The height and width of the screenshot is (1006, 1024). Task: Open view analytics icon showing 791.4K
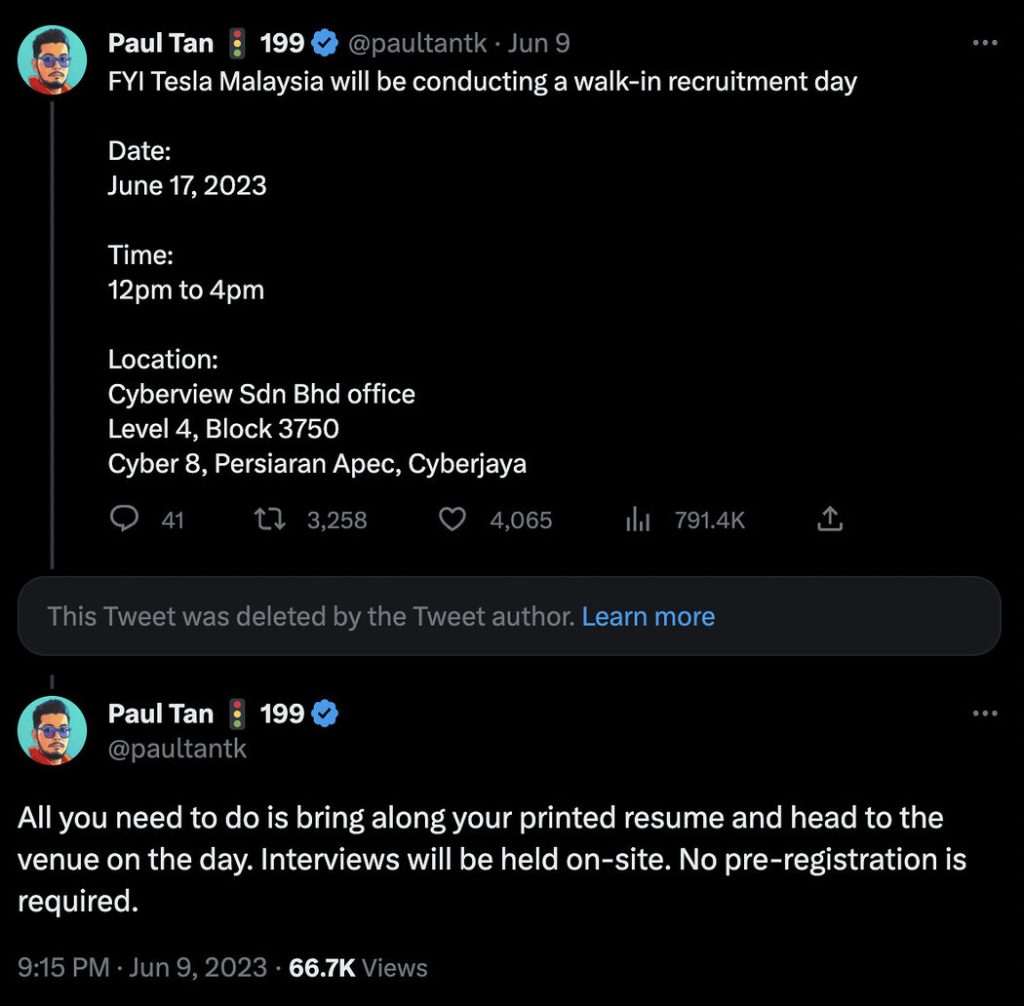click(638, 520)
